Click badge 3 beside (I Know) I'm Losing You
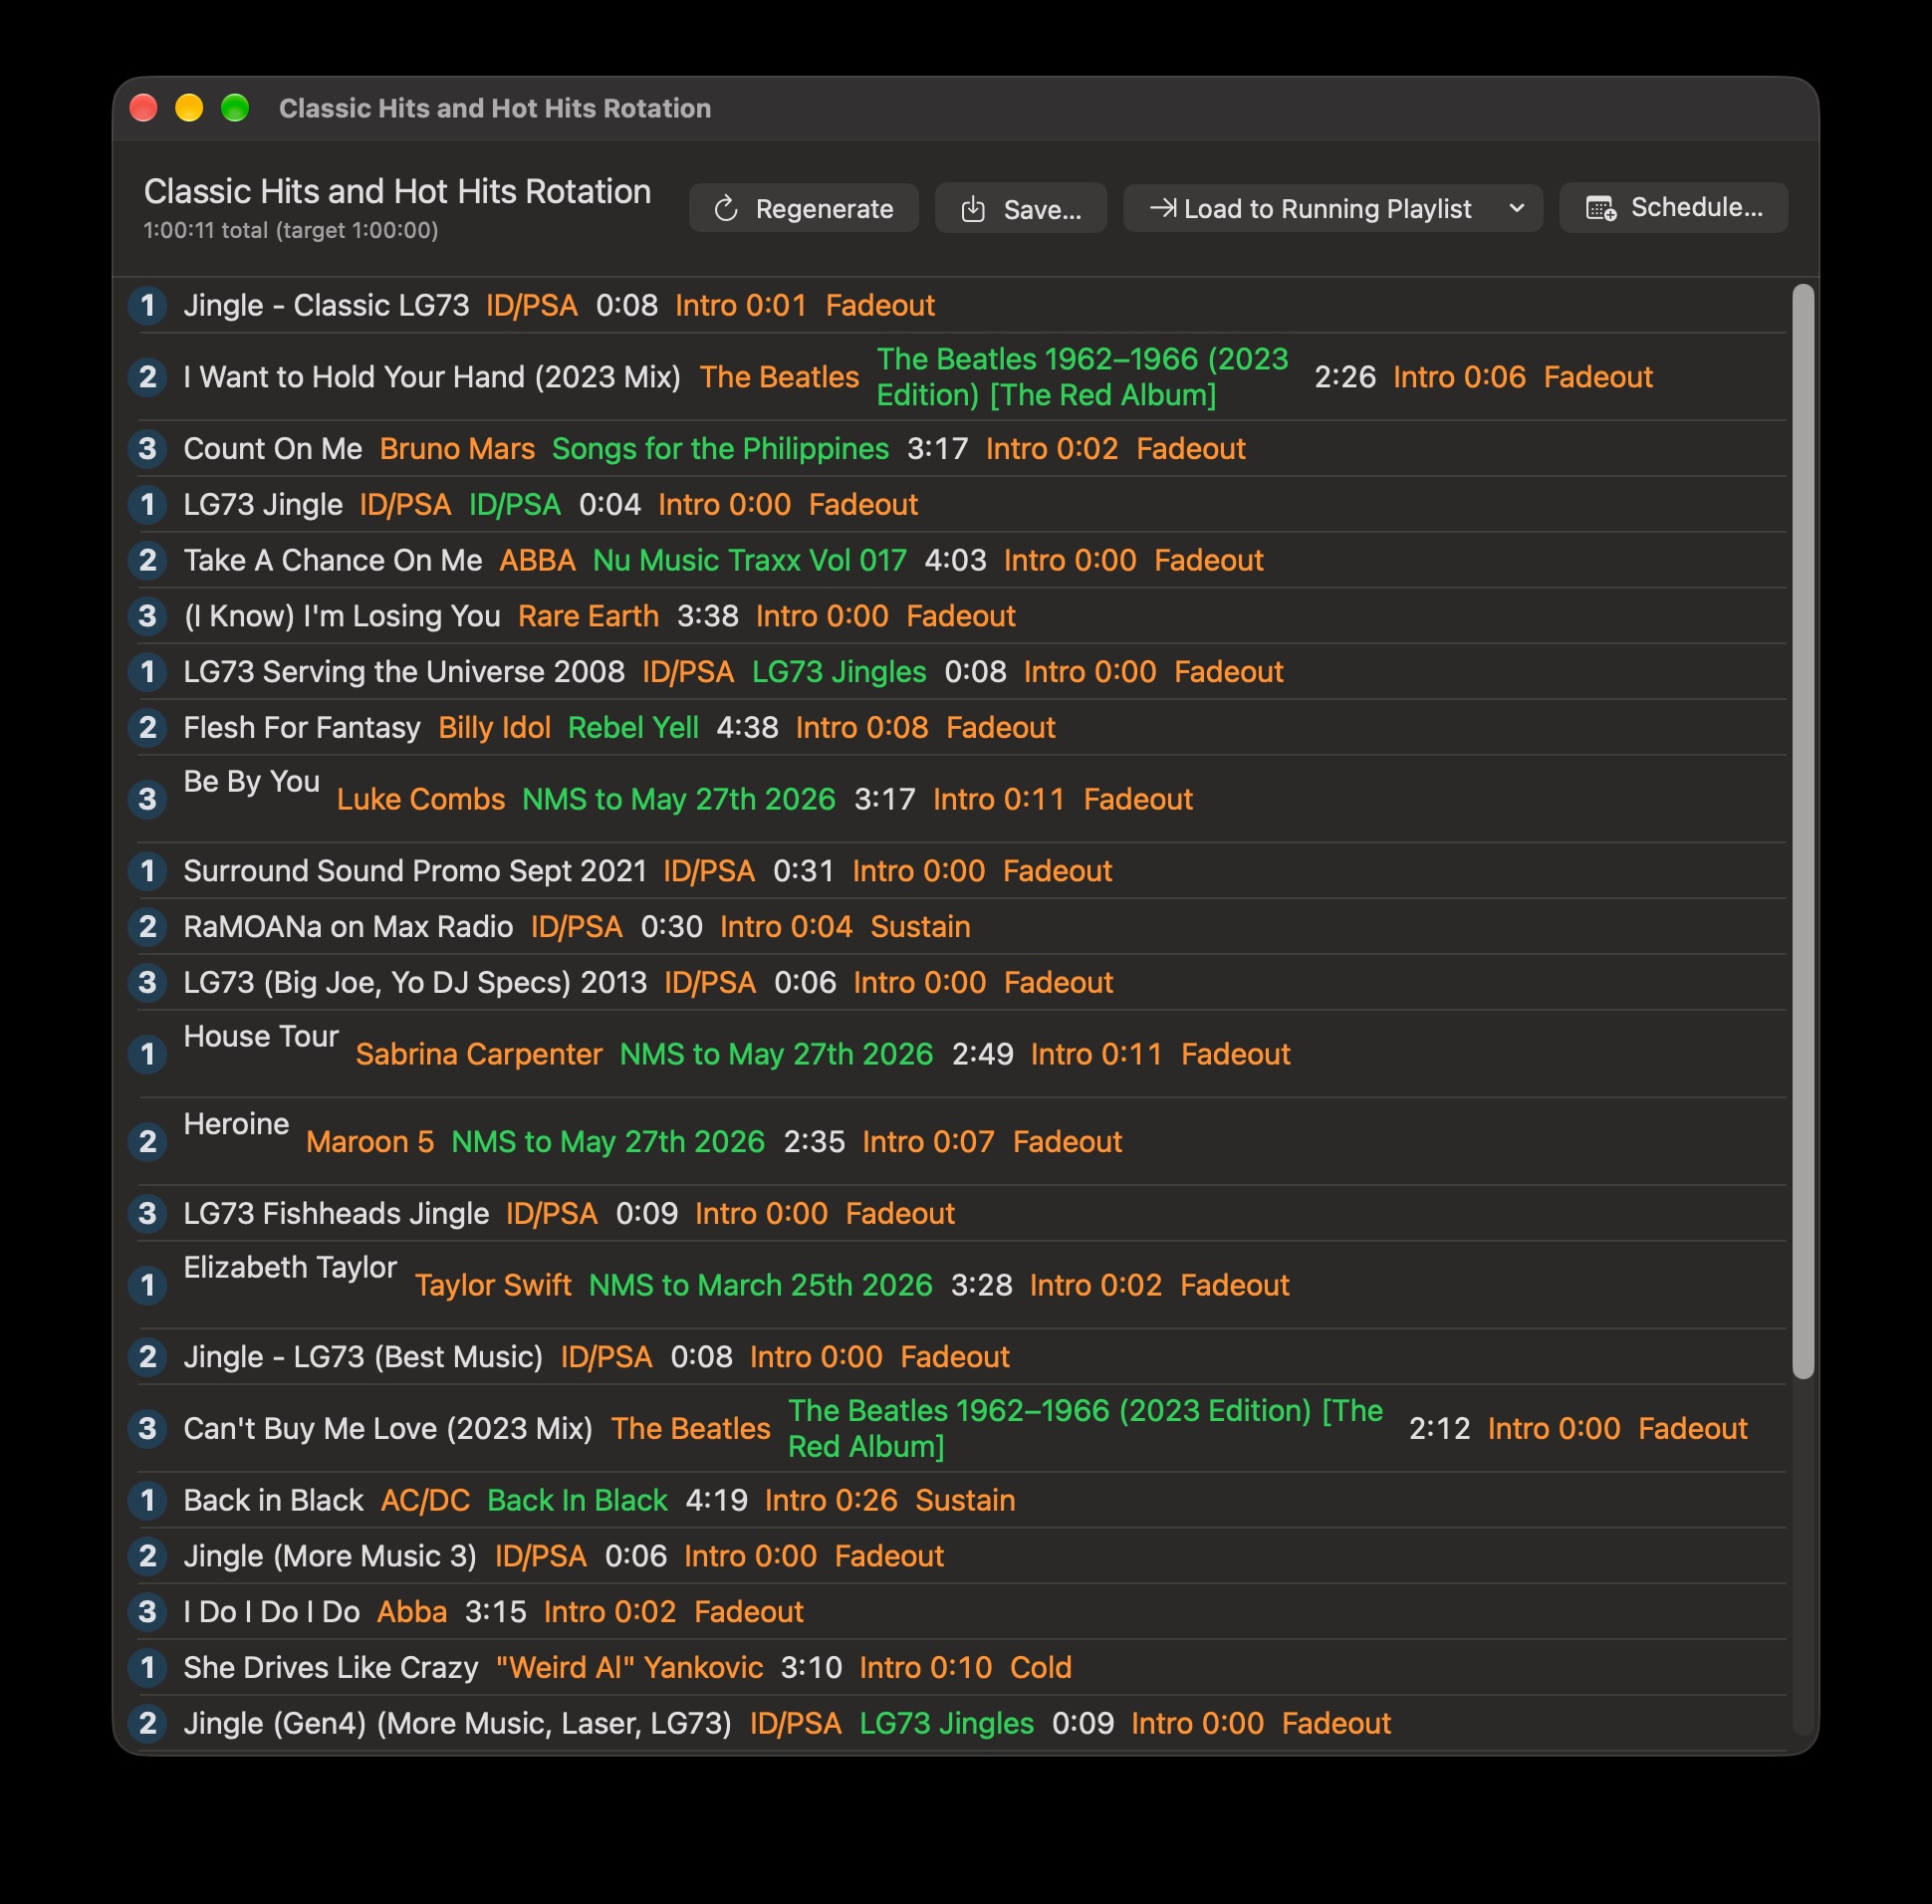Image resolution: width=1932 pixels, height=1904 pixels. (148, 616)
